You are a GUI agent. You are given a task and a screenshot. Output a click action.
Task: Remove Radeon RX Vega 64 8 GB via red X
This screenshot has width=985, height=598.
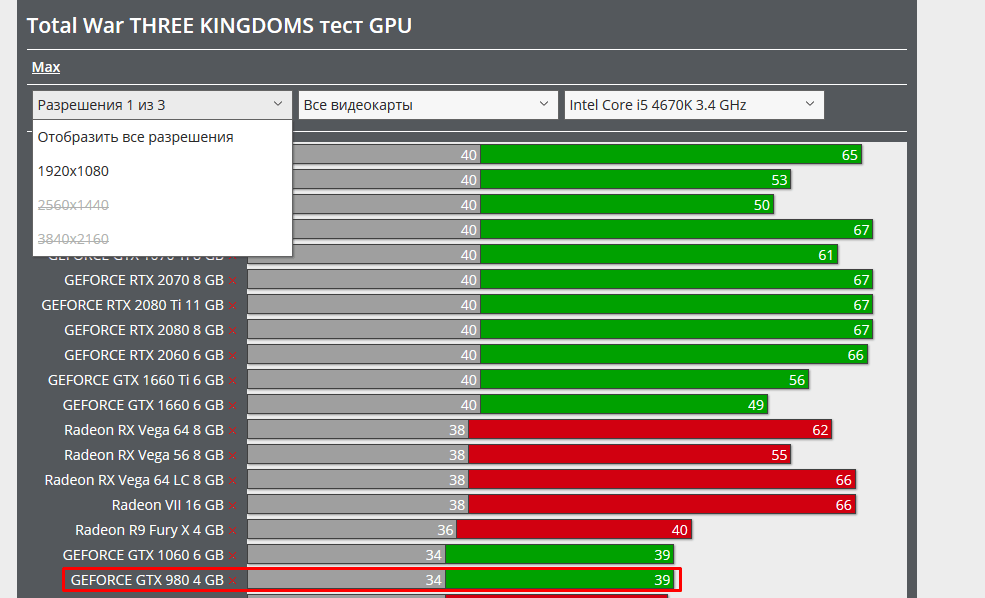[x=232, y=431]
